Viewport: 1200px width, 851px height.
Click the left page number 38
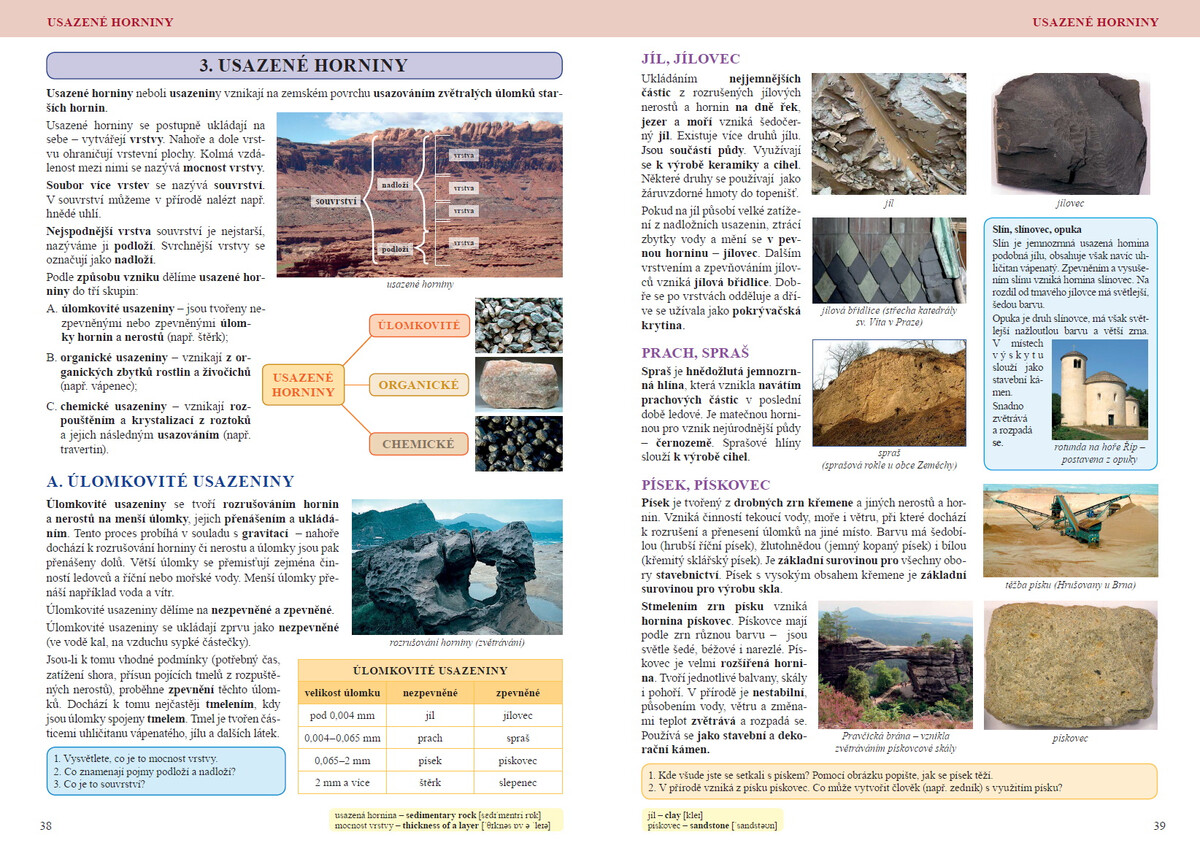pos(45,826)
